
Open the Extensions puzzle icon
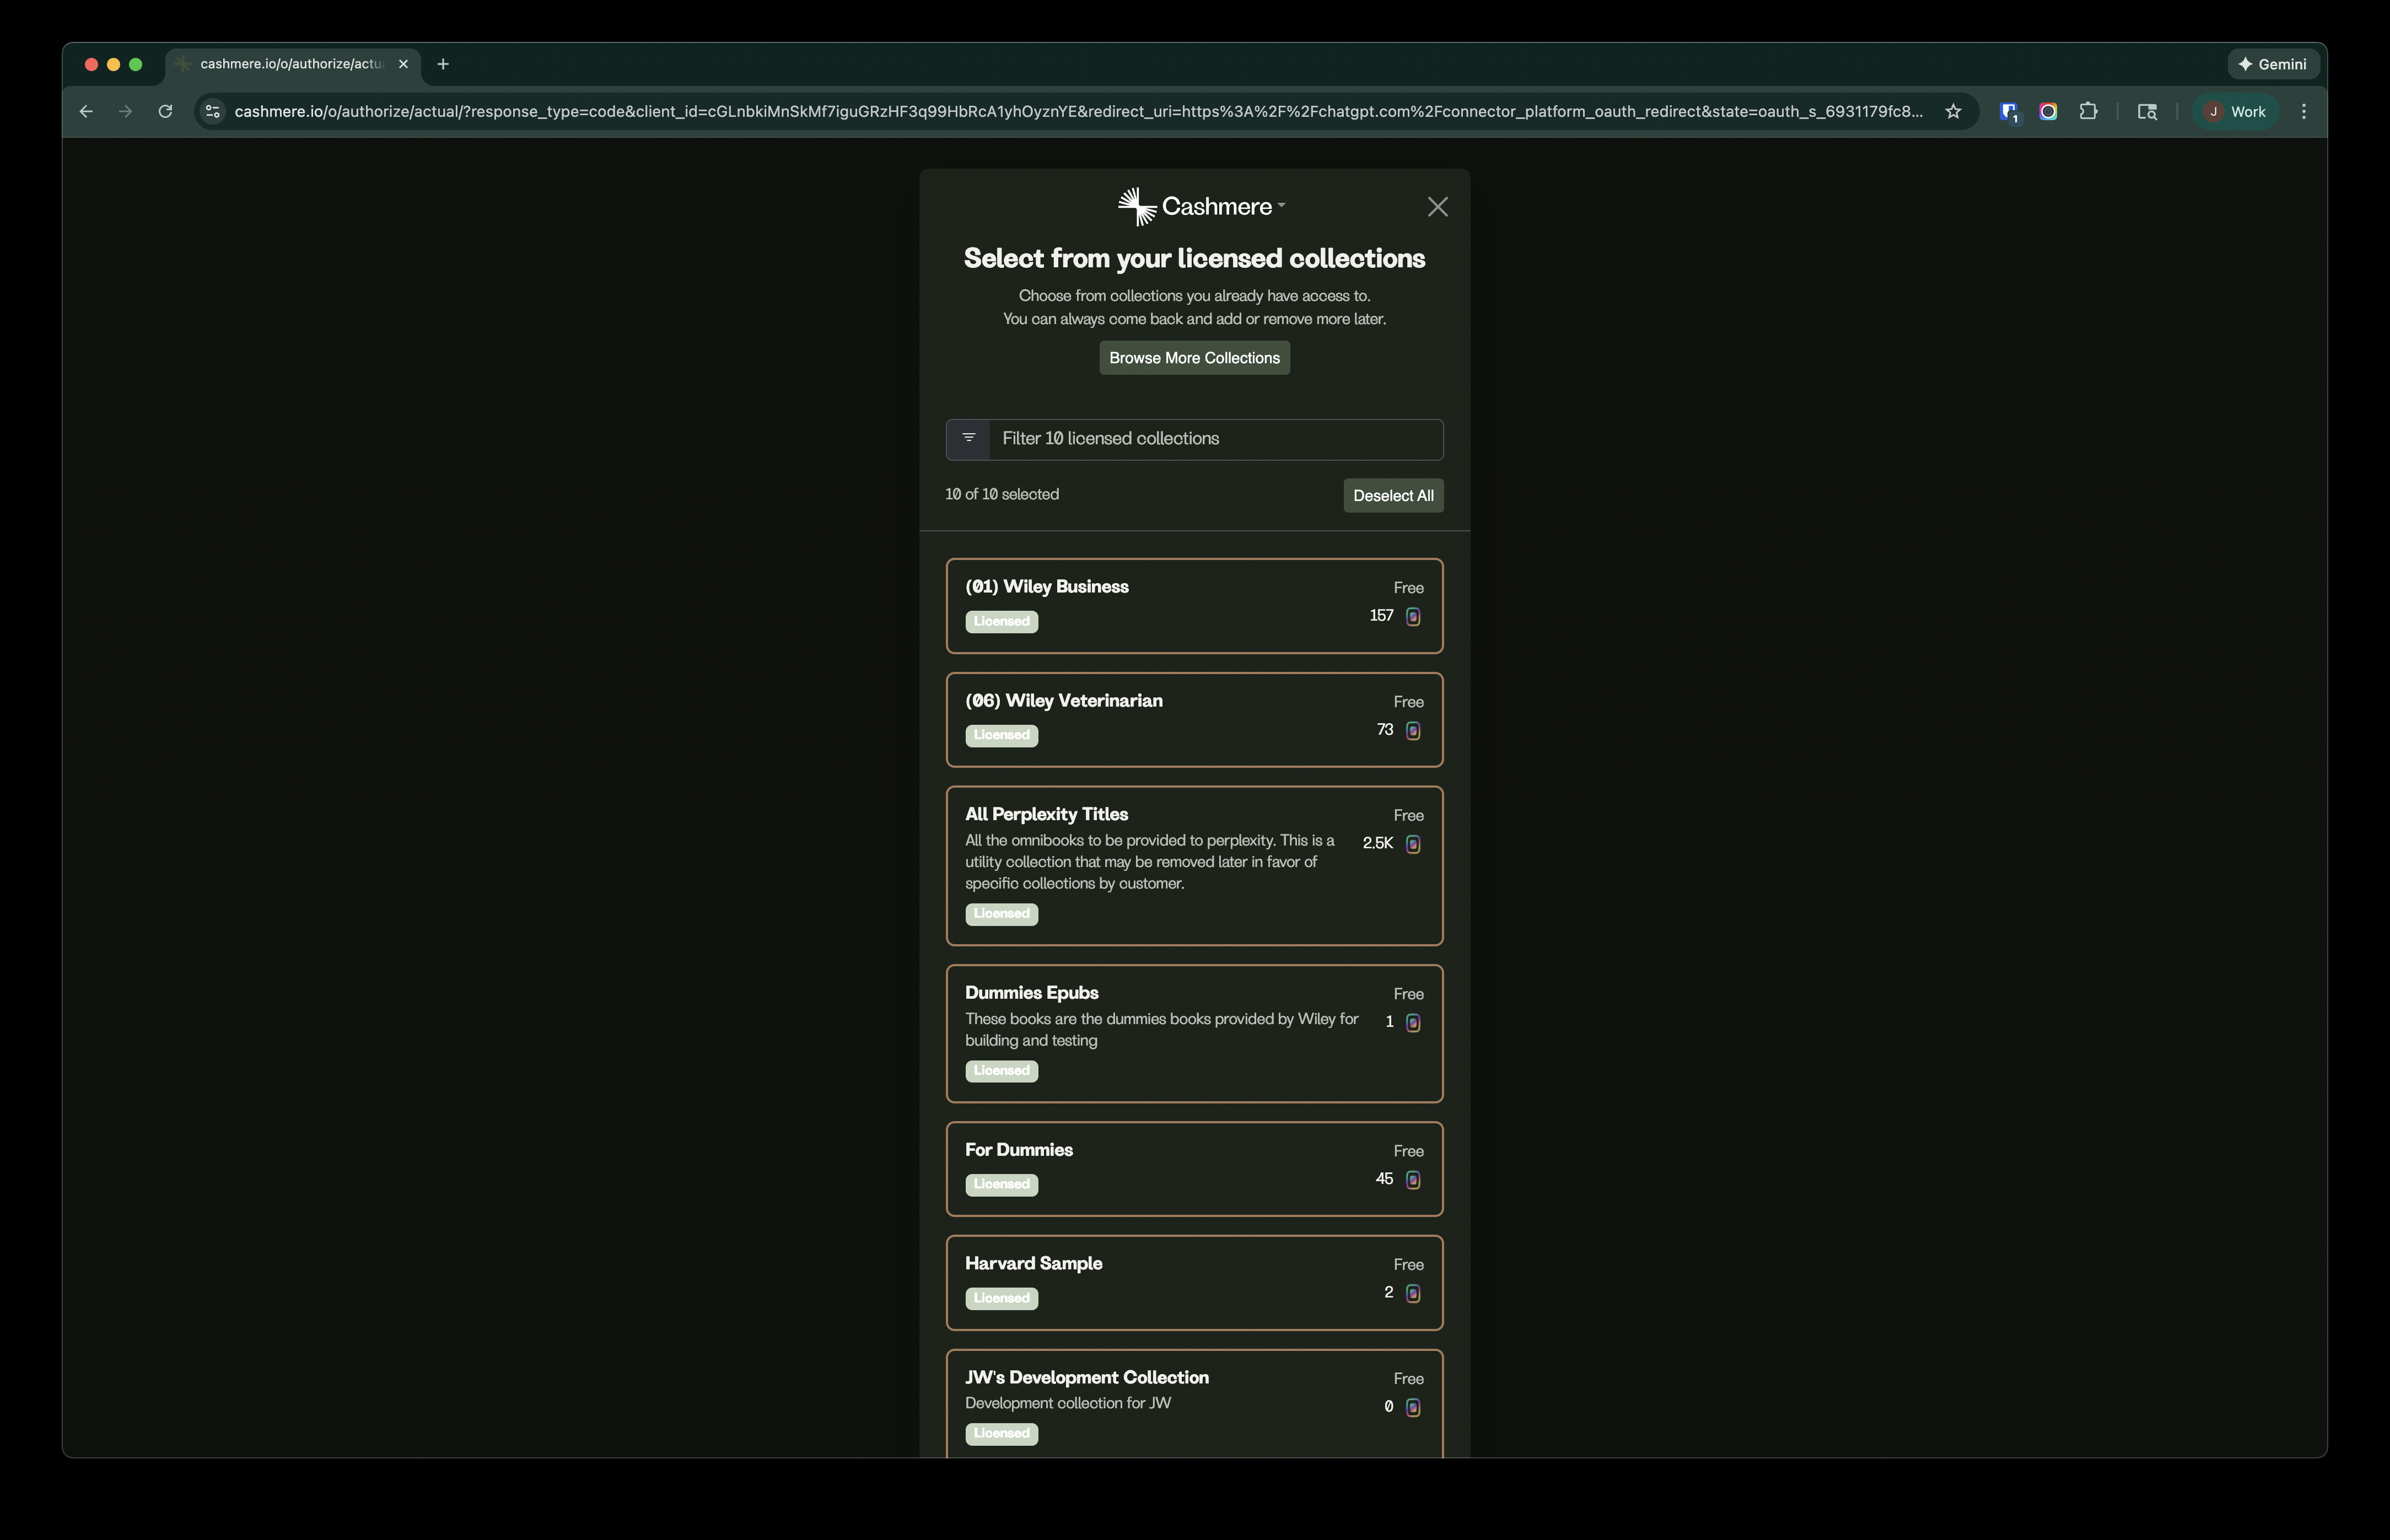point(2088,112)
